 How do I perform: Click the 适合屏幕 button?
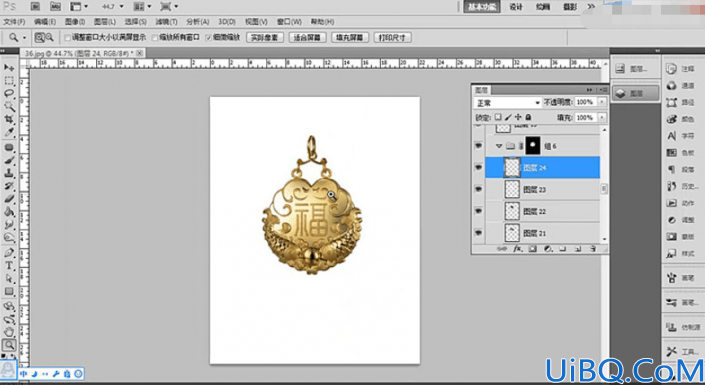click(308, 38)
